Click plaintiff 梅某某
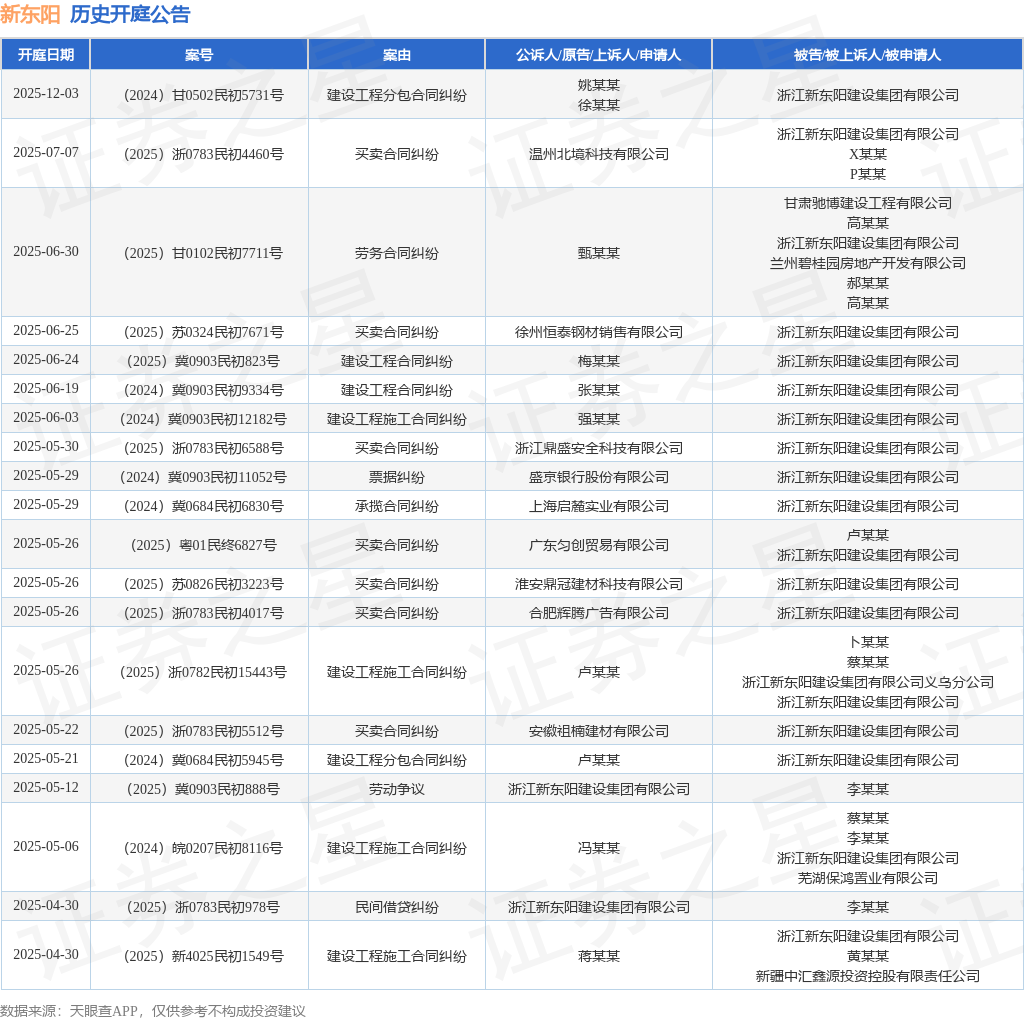The width and height of the screenshot is (1024, 1020). (598, 361)
